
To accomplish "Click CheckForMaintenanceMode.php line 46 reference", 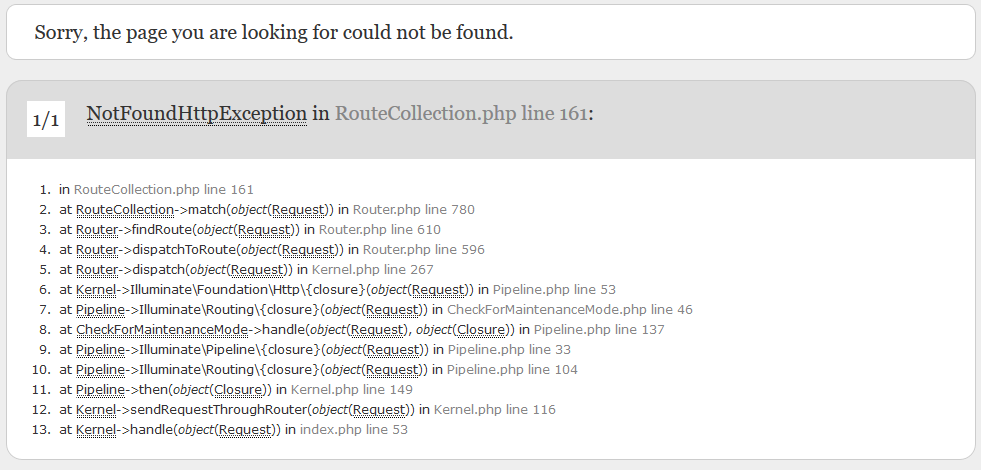I will tap(570, 310).
